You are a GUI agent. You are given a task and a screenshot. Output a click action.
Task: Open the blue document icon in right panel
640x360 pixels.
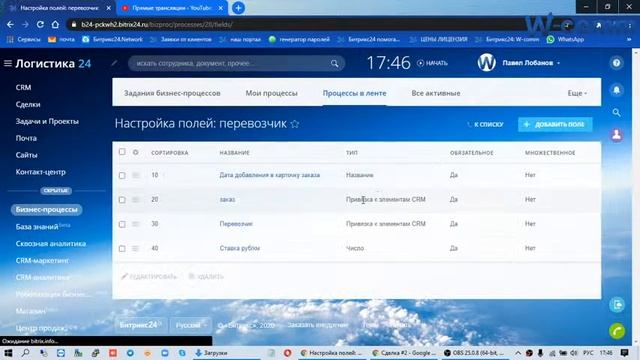coord(617,304)
